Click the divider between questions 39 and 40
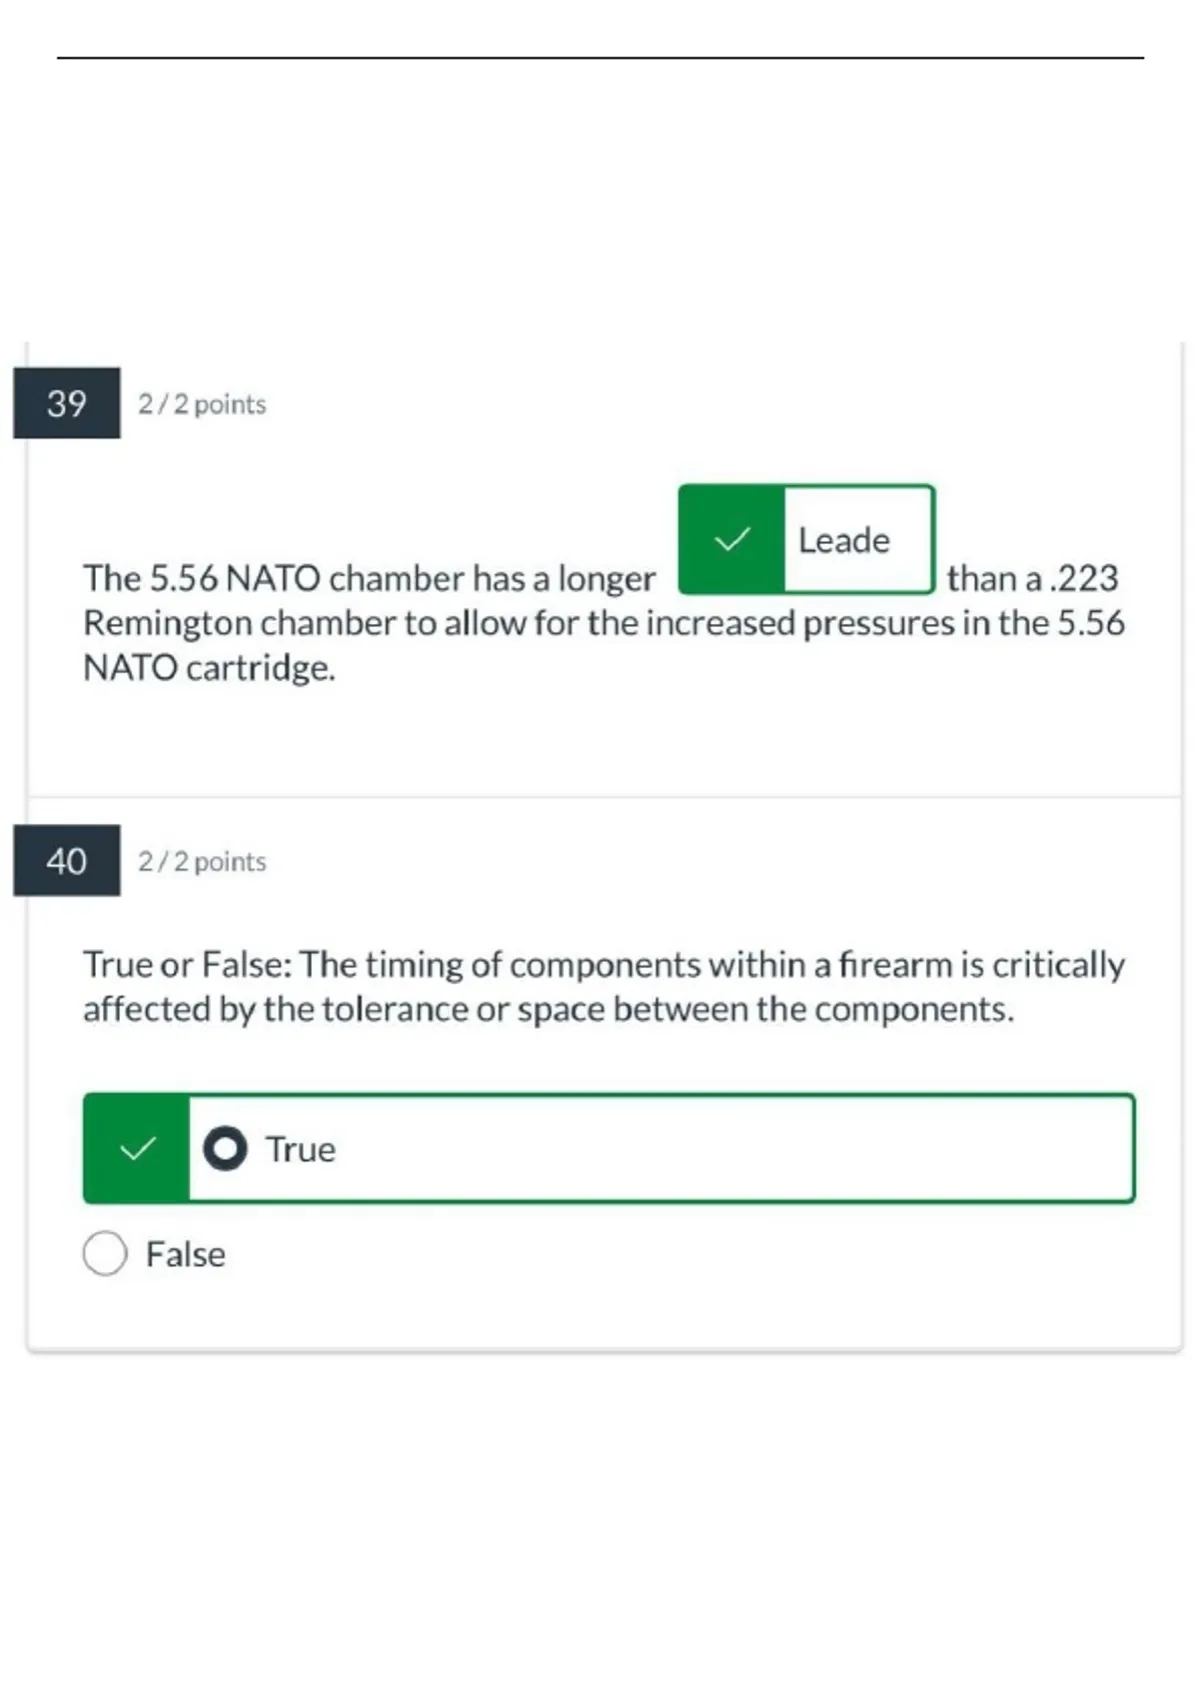 [604, 797]
